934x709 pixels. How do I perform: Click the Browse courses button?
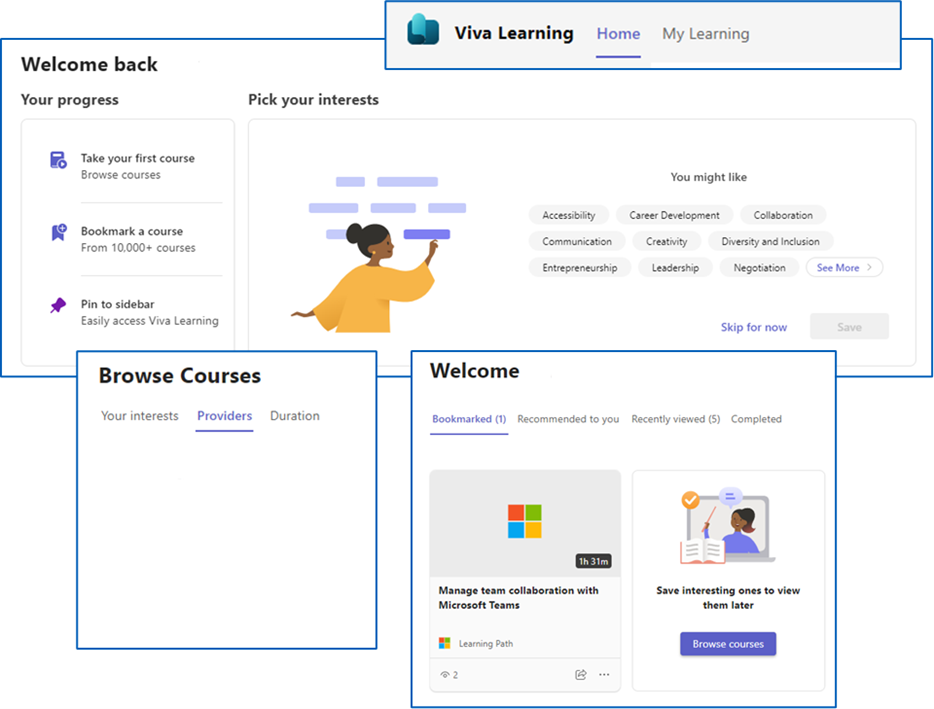(728, 643)
